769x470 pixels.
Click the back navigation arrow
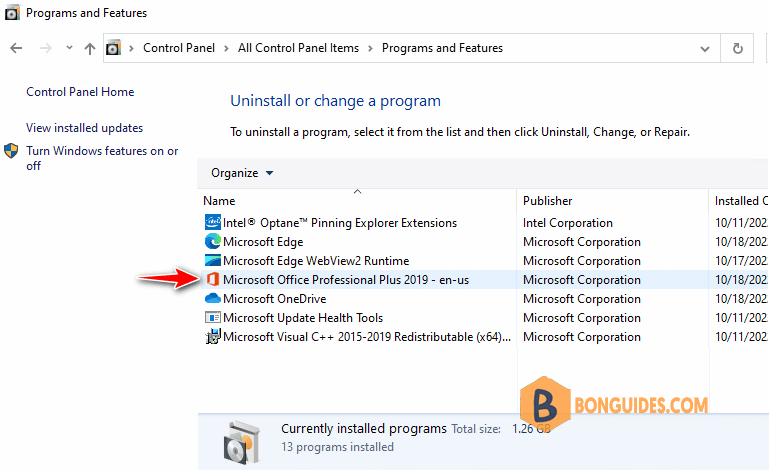click(16, 48)
